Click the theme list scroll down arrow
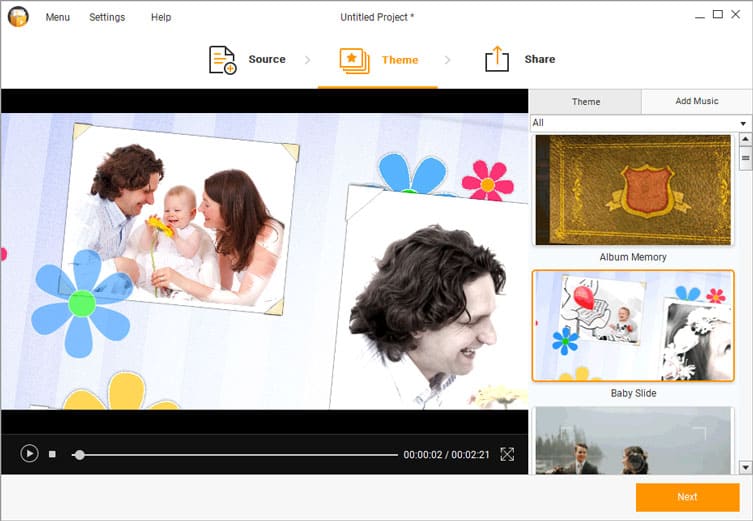Image resolution: width=753 pixels, height=521 pixels. click(745, 467)
